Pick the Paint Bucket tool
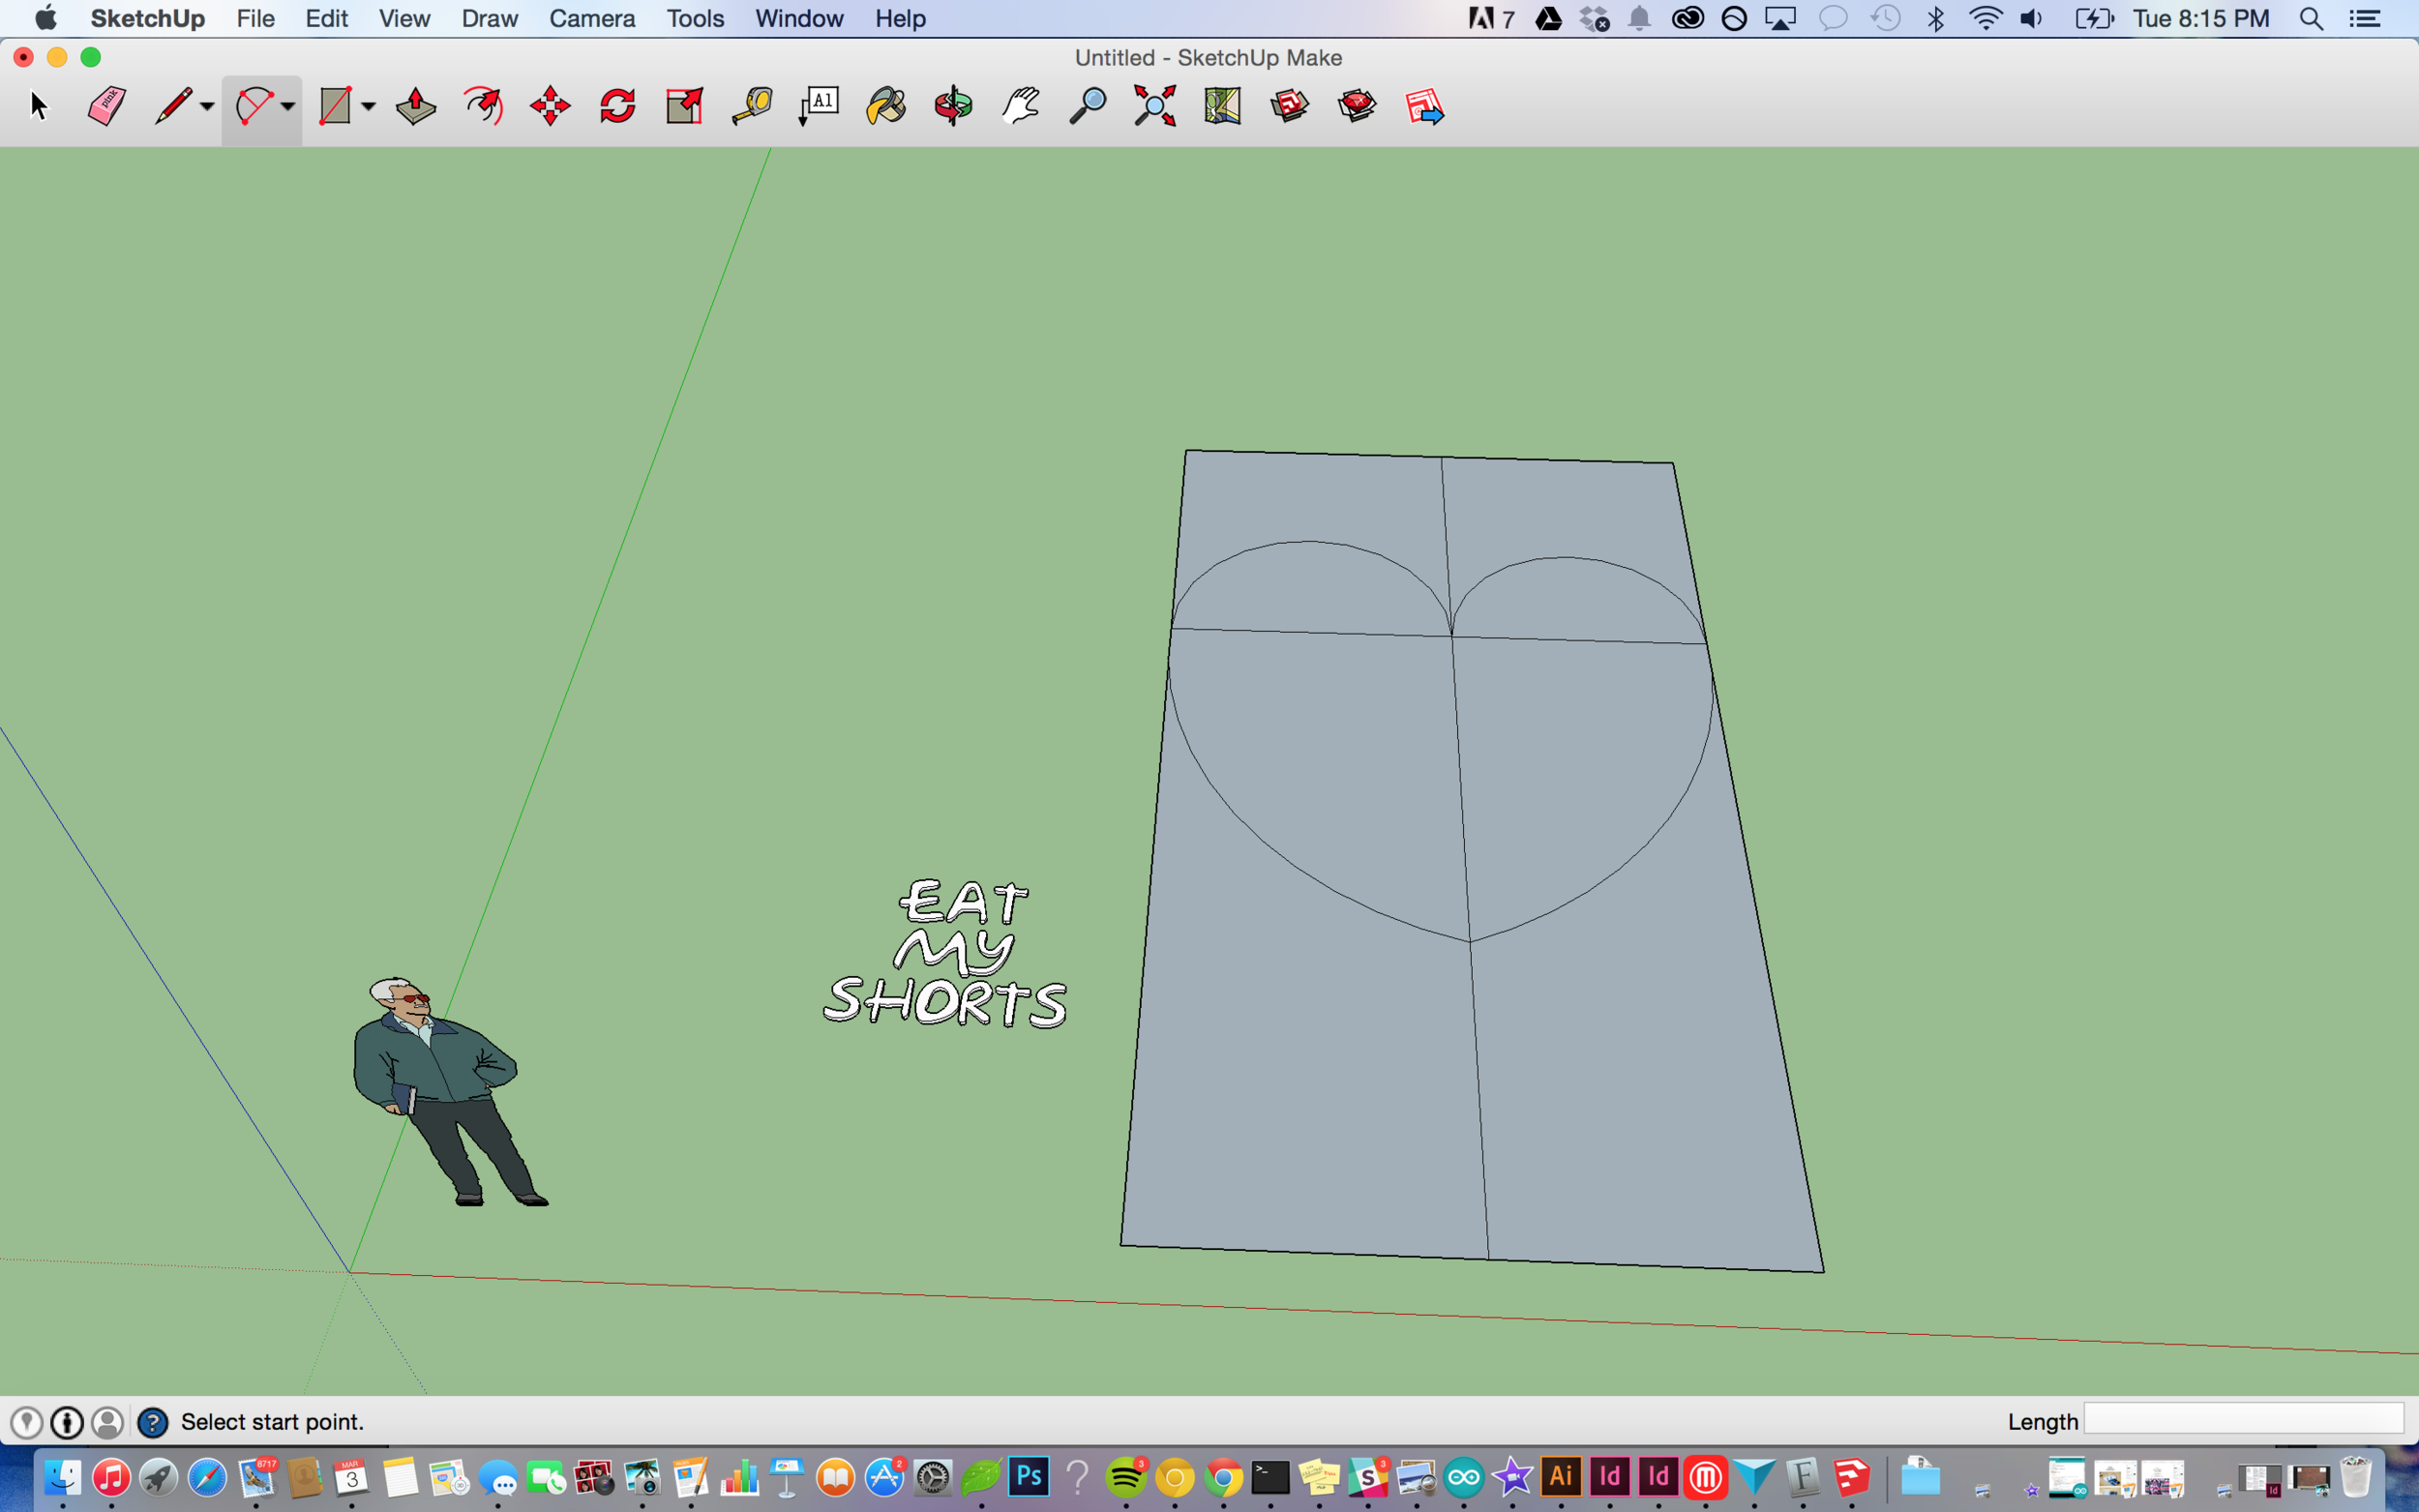Image resolution: width=2419 pixels, height=1512 pixels. (886, 106)
